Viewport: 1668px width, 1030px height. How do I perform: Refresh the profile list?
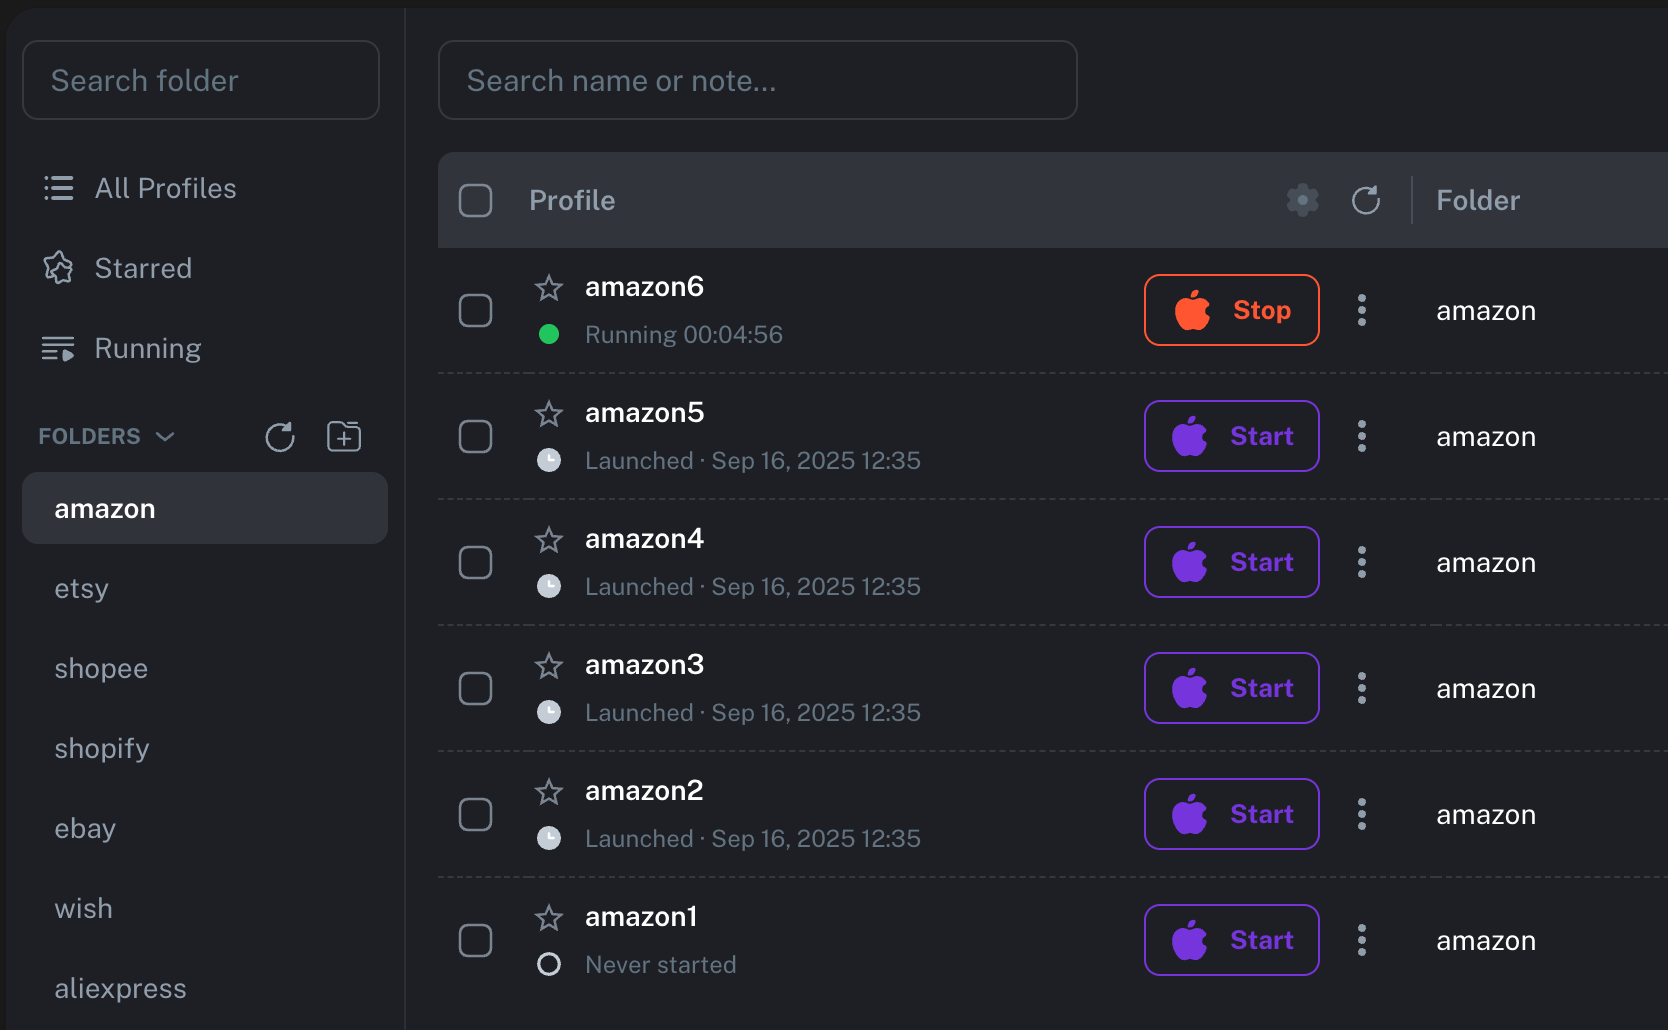click(1366, 200)
